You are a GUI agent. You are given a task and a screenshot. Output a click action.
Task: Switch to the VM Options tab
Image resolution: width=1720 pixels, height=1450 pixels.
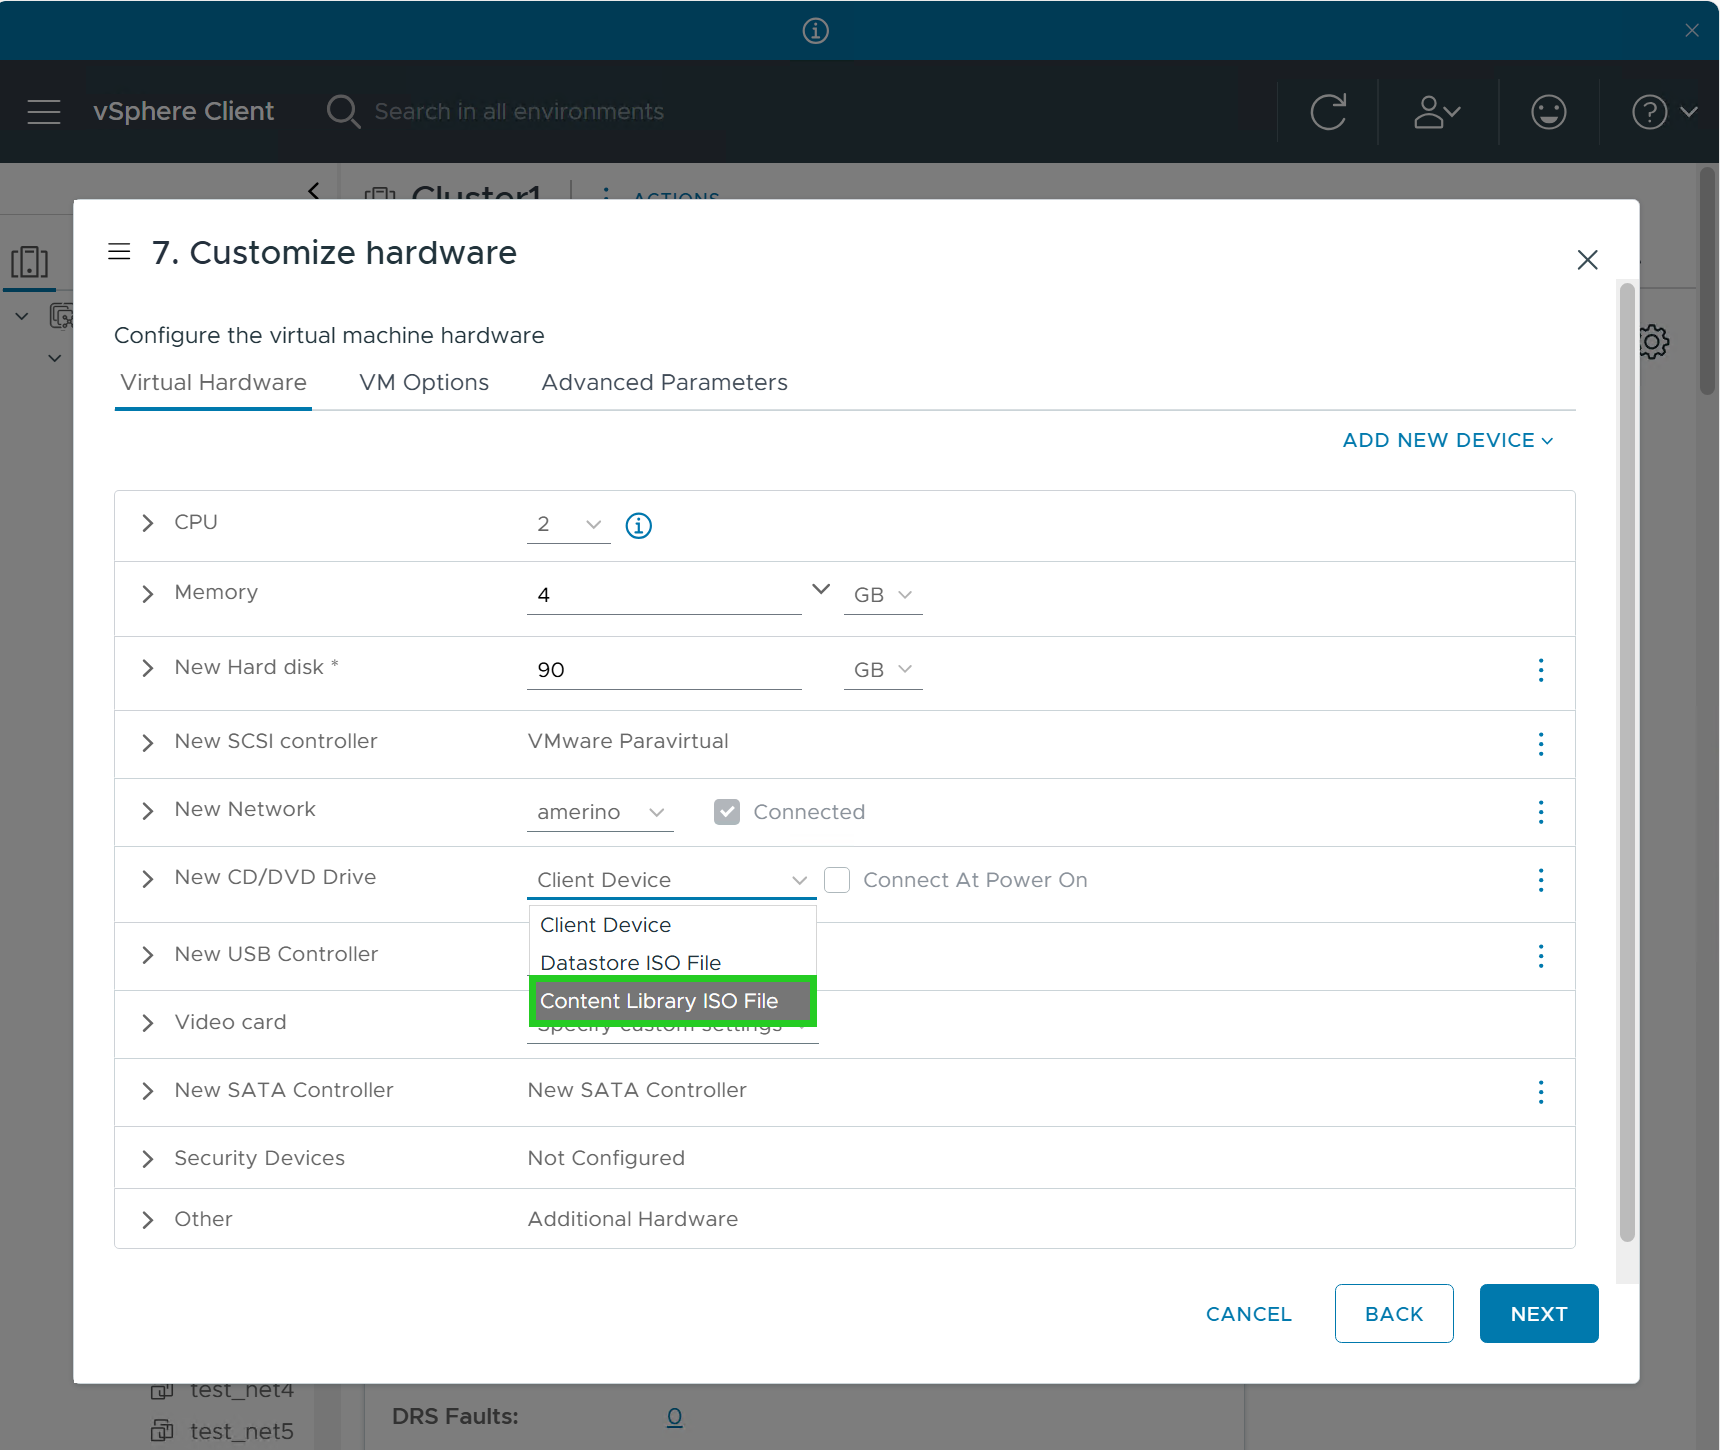click(424, 383)
